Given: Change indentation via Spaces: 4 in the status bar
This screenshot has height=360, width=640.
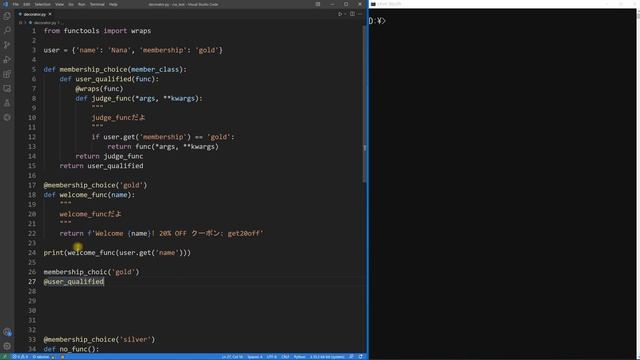Looking at the screenshot, I should click(255, 357).
